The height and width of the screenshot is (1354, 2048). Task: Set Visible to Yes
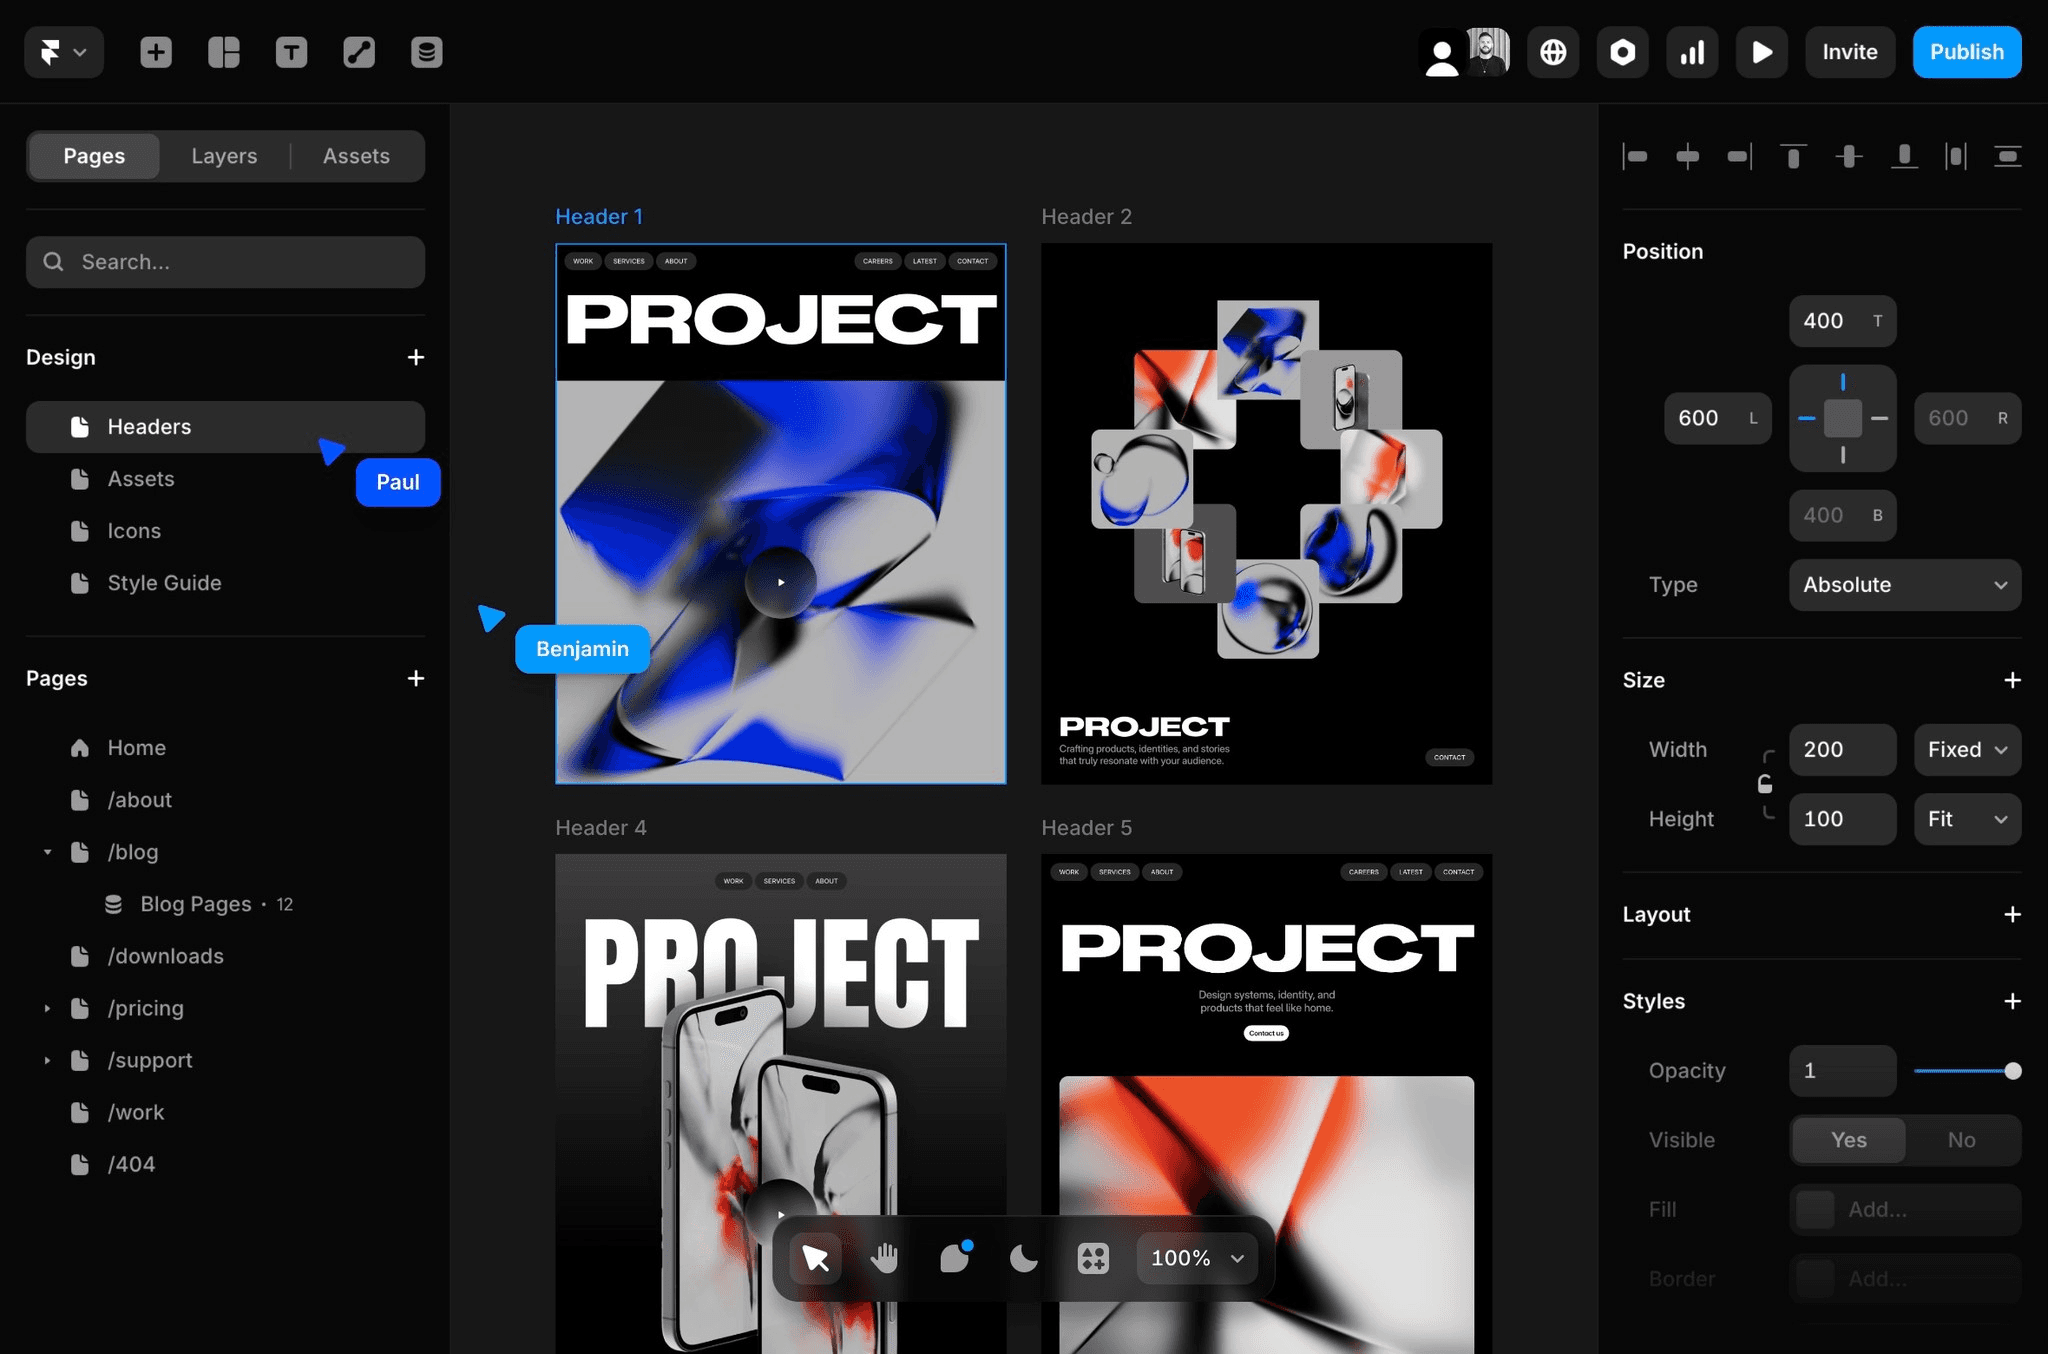point(1848,1140)
